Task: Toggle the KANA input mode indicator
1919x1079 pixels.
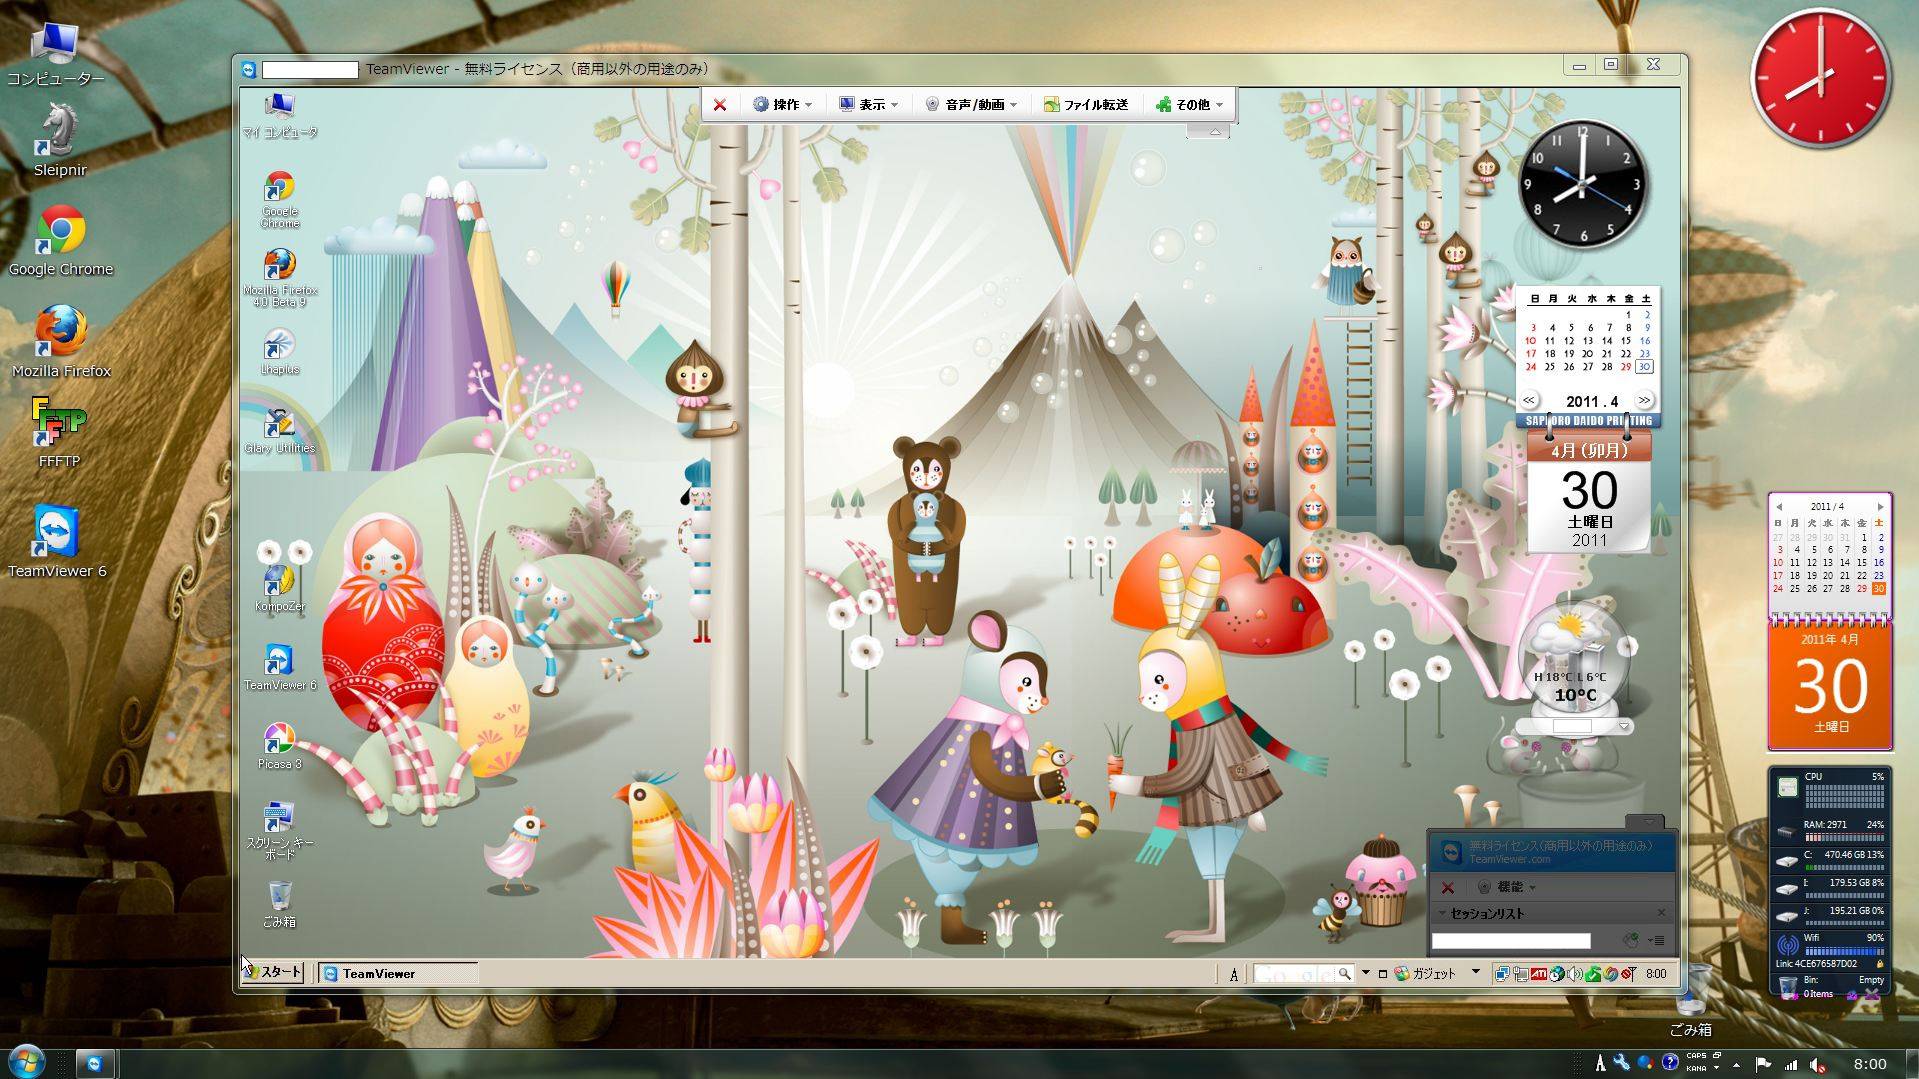Action: 1697,1069
